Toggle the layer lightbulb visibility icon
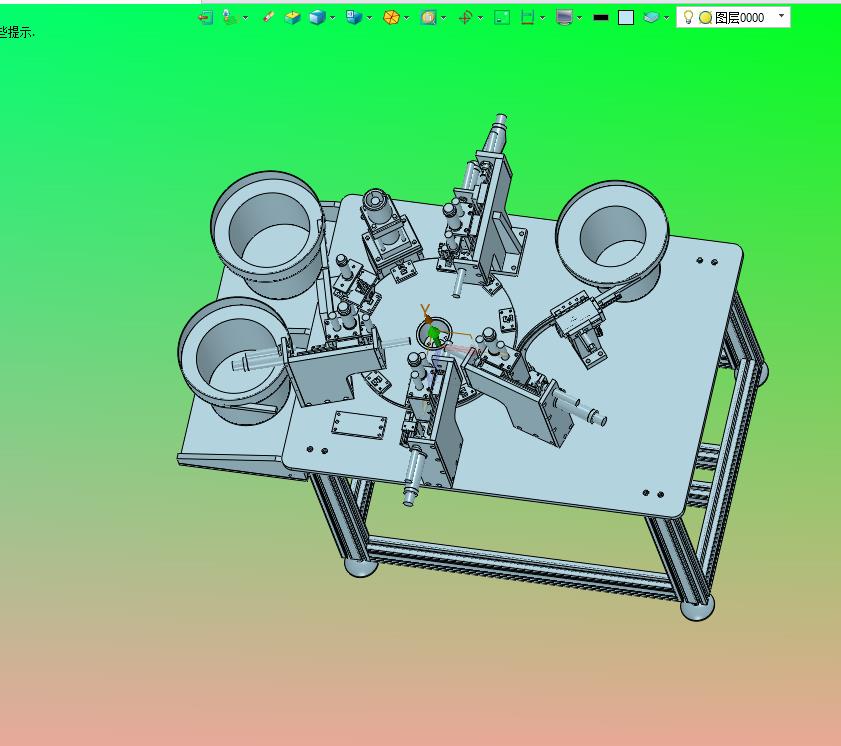 coord(688,18)
